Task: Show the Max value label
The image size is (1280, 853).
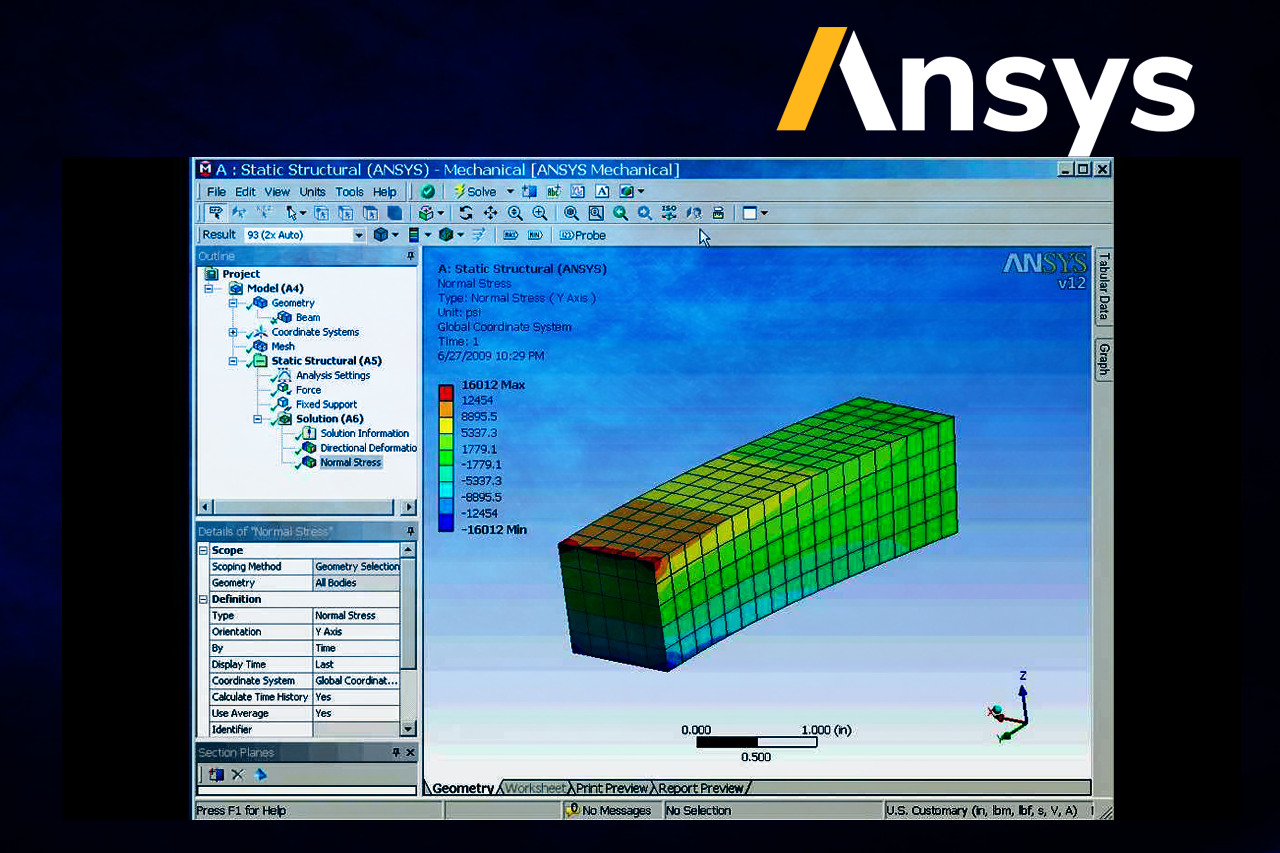Action: point(511,235)
